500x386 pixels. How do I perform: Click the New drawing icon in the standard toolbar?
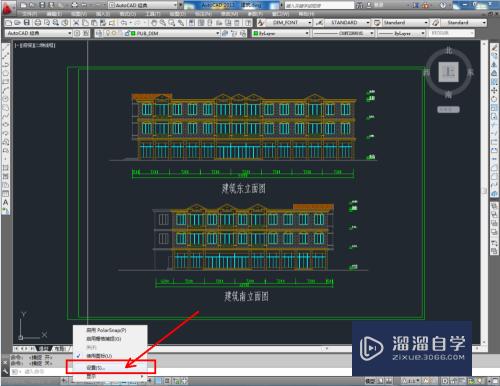[9, 23]
